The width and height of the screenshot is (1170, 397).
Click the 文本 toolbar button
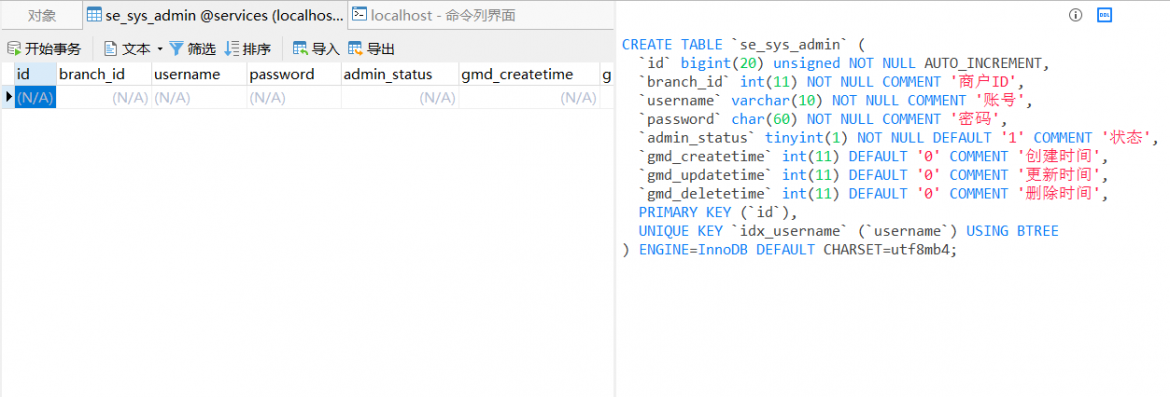coord(128,49)
